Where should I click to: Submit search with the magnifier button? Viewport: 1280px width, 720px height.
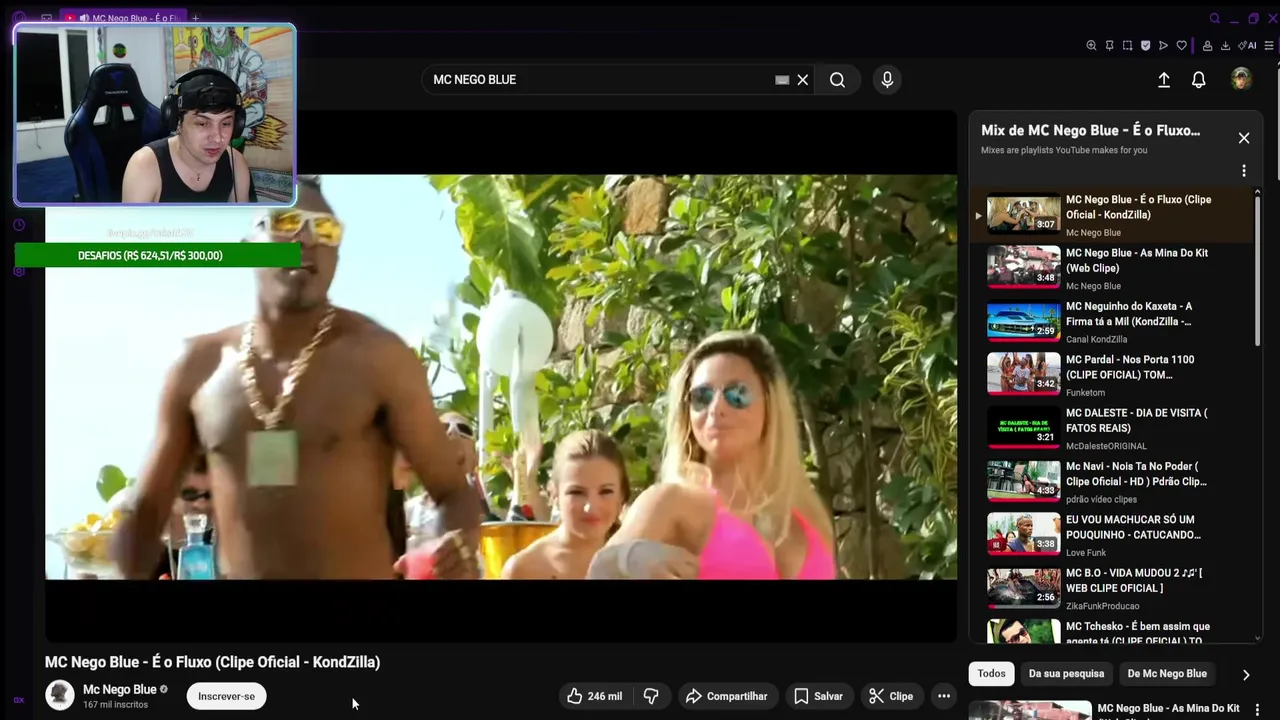point(838,80)
